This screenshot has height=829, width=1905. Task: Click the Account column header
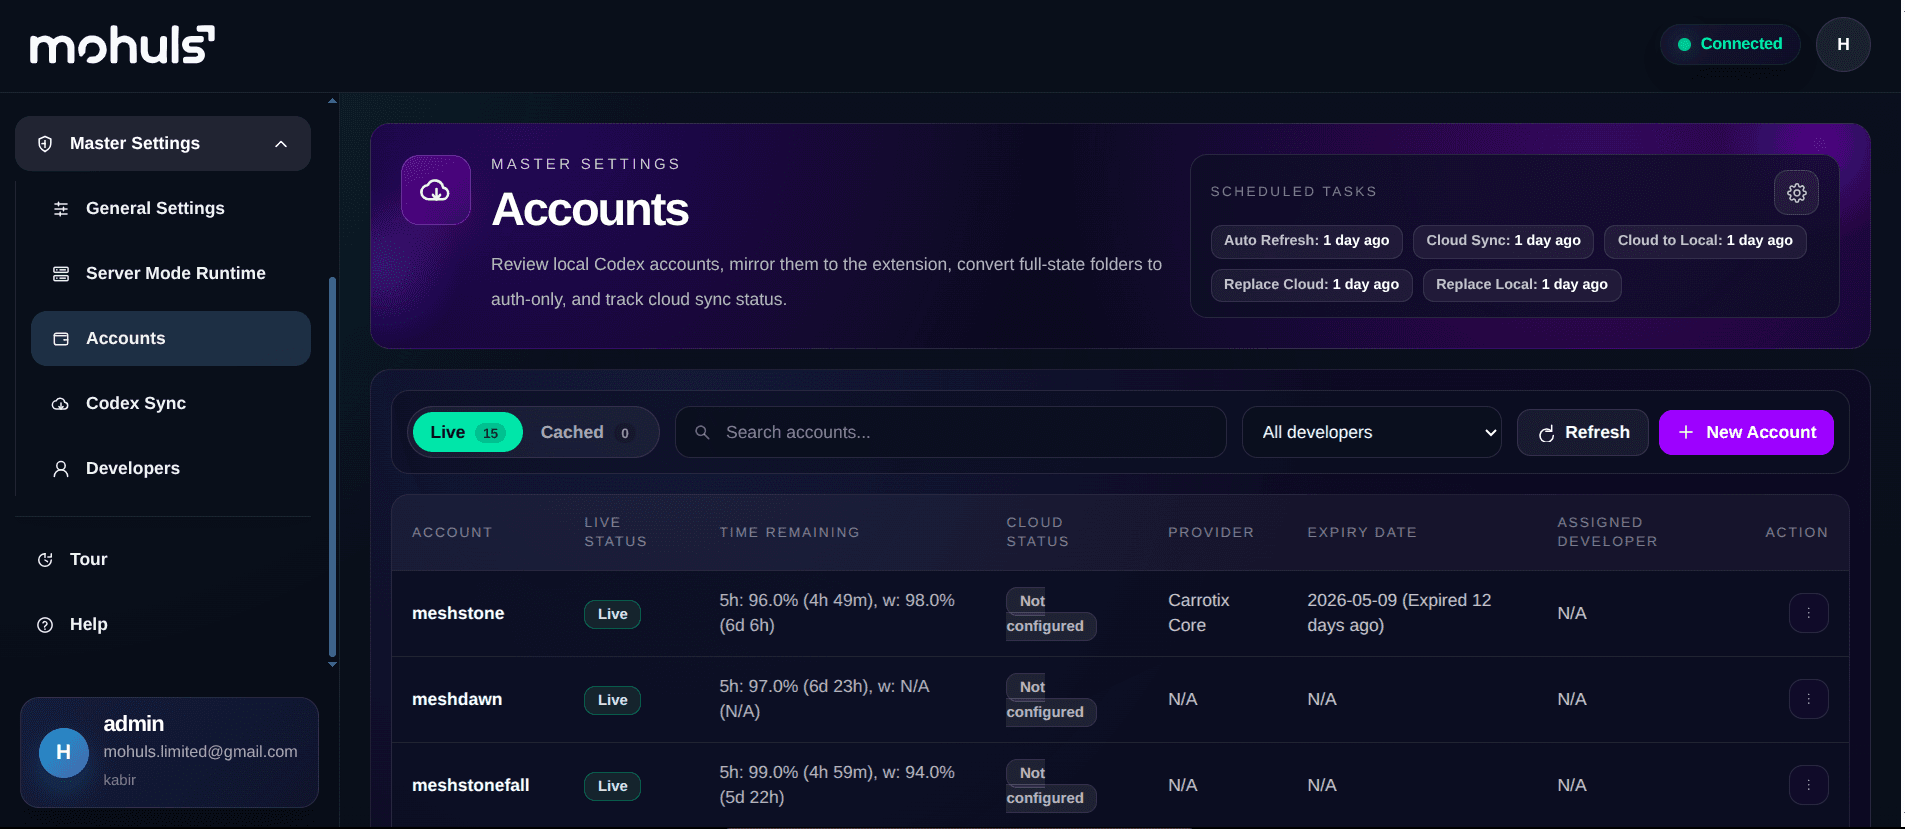coord(452,532)
